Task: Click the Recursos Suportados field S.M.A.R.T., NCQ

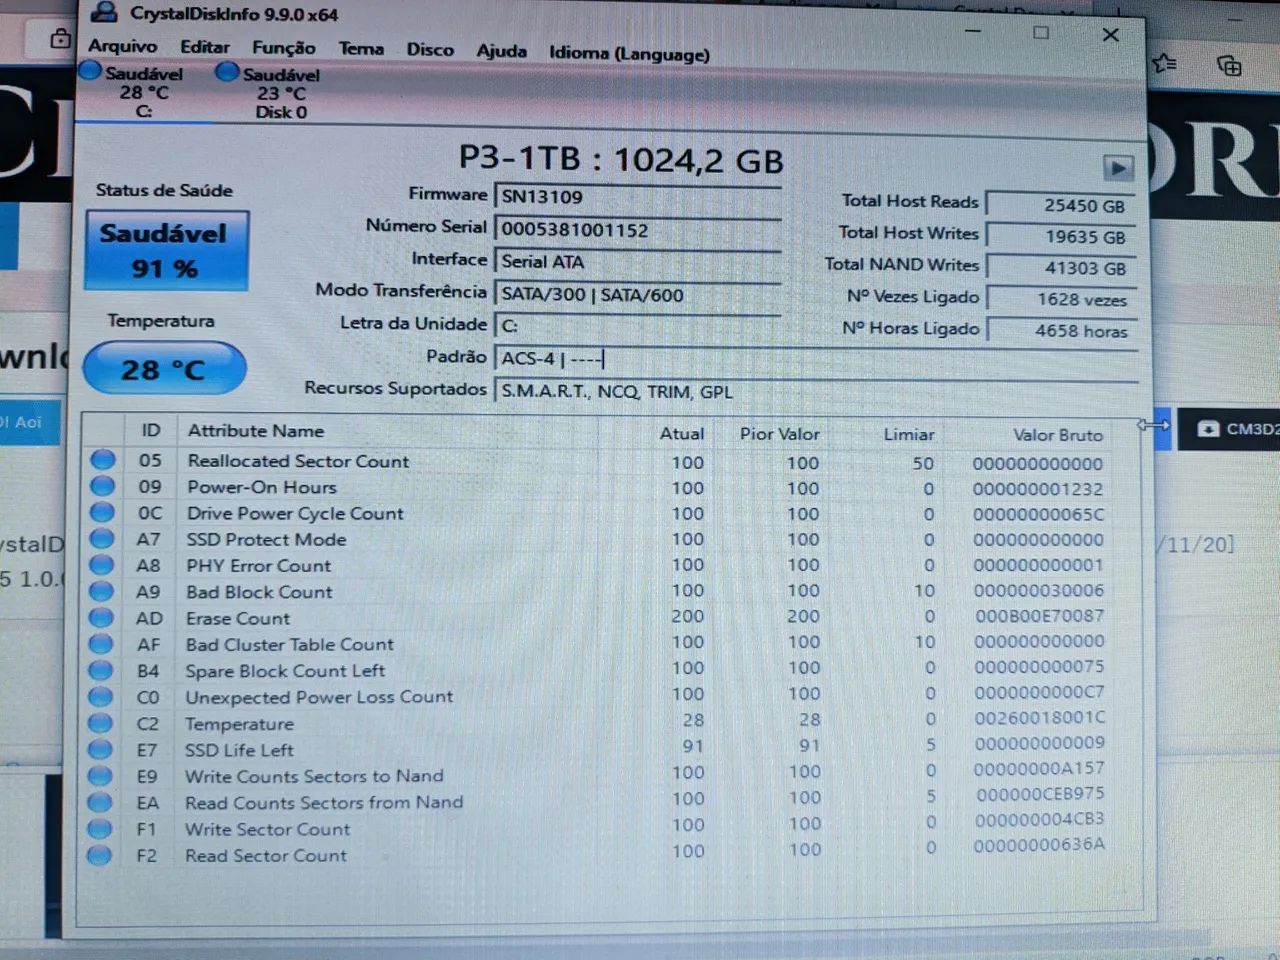Action: pos(816,392)
